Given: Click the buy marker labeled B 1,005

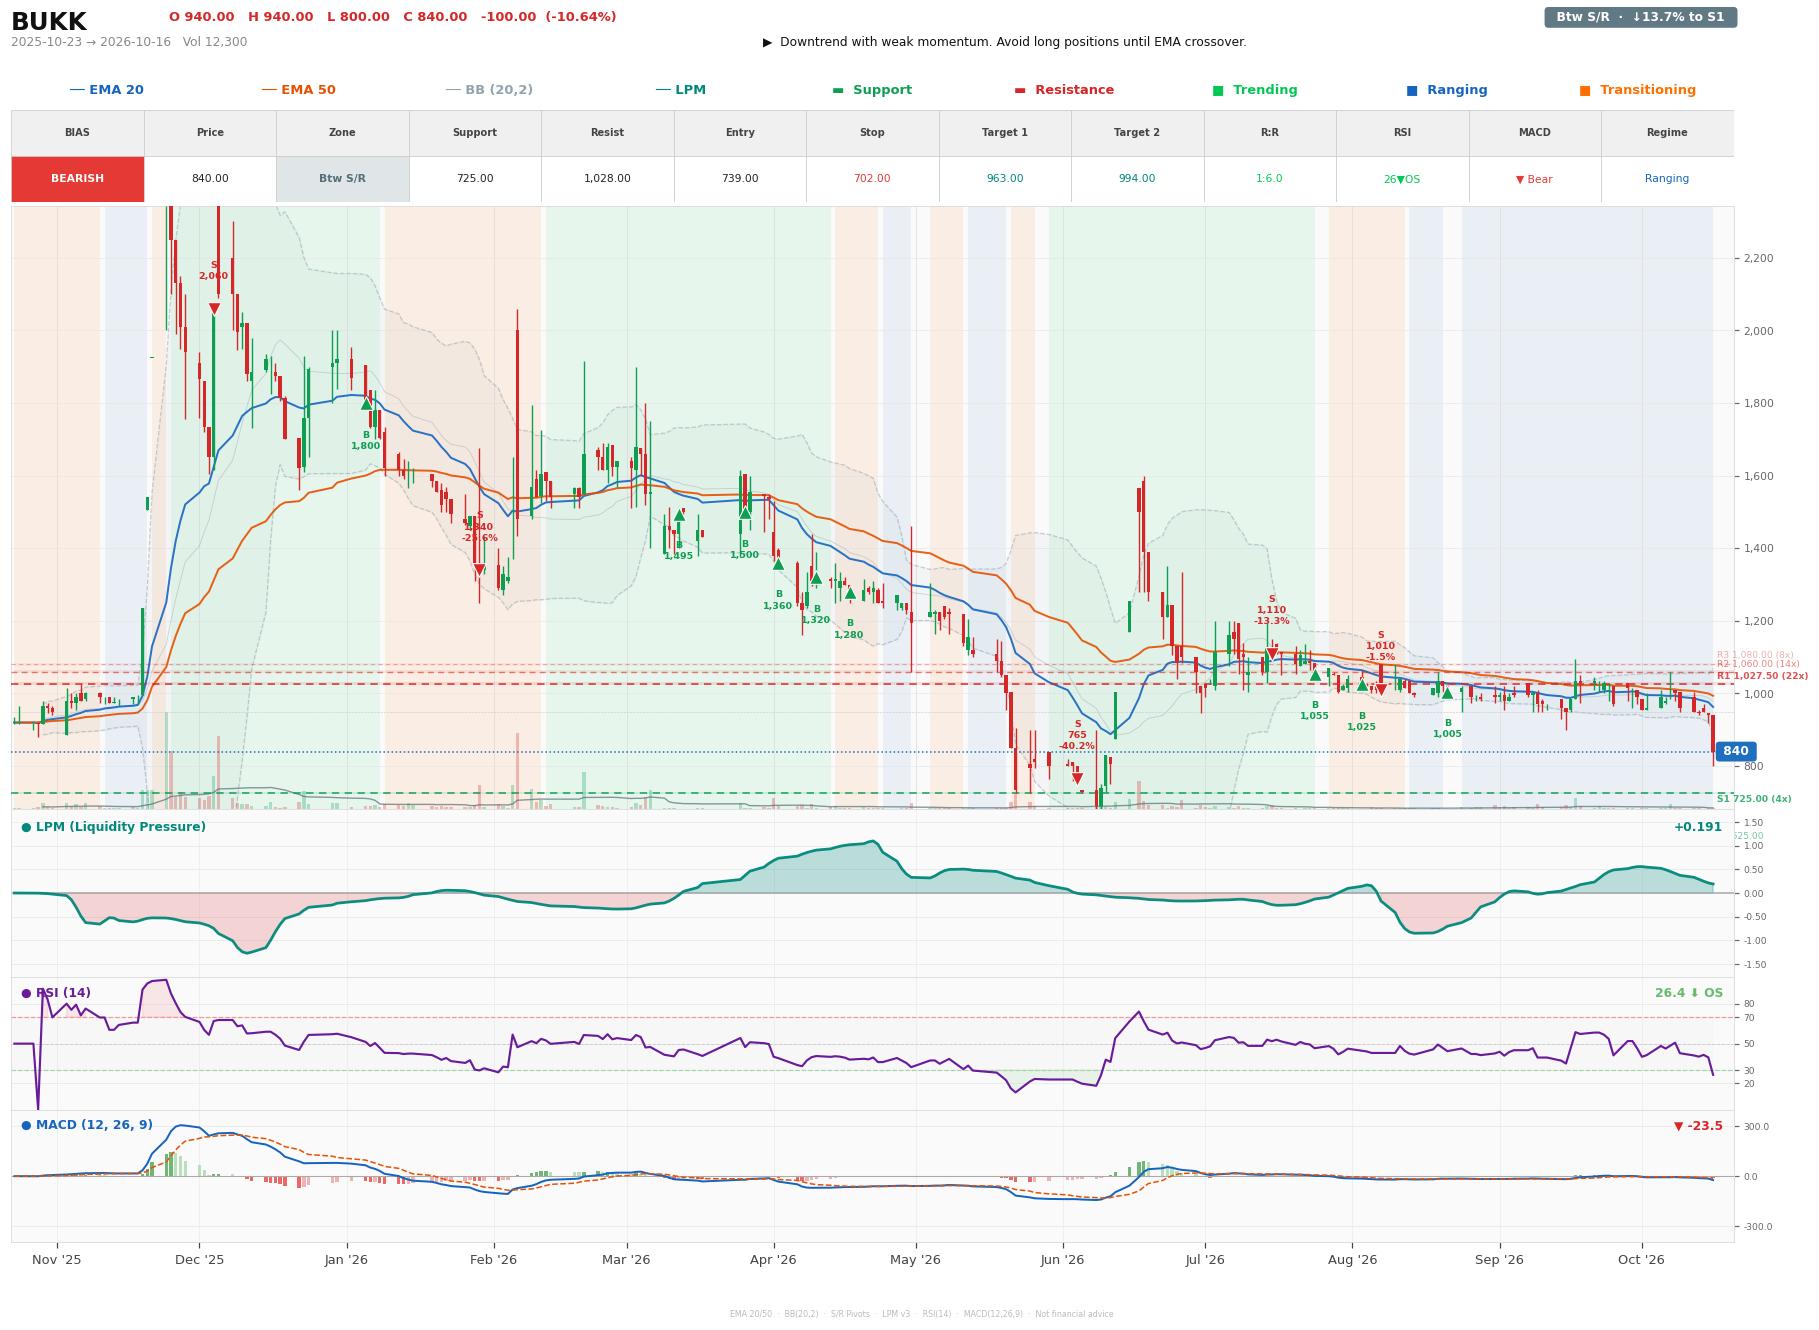Looking at the screenshot, I should click(x=1447, y=693).
